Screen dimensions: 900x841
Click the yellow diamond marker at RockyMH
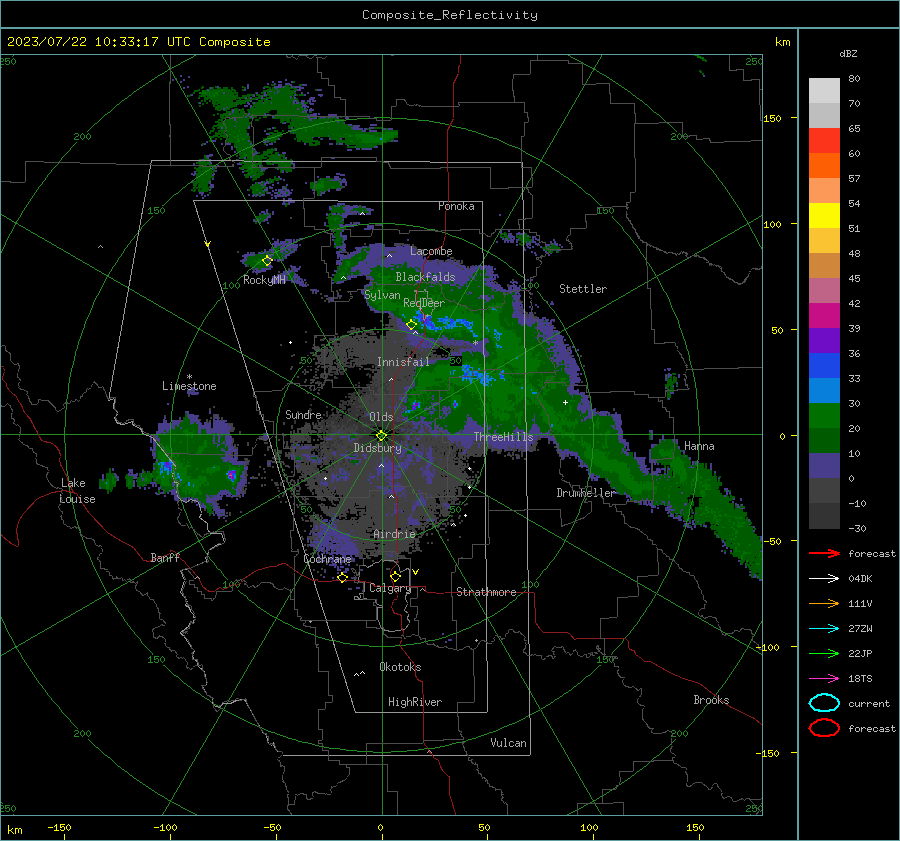point(267,261)
